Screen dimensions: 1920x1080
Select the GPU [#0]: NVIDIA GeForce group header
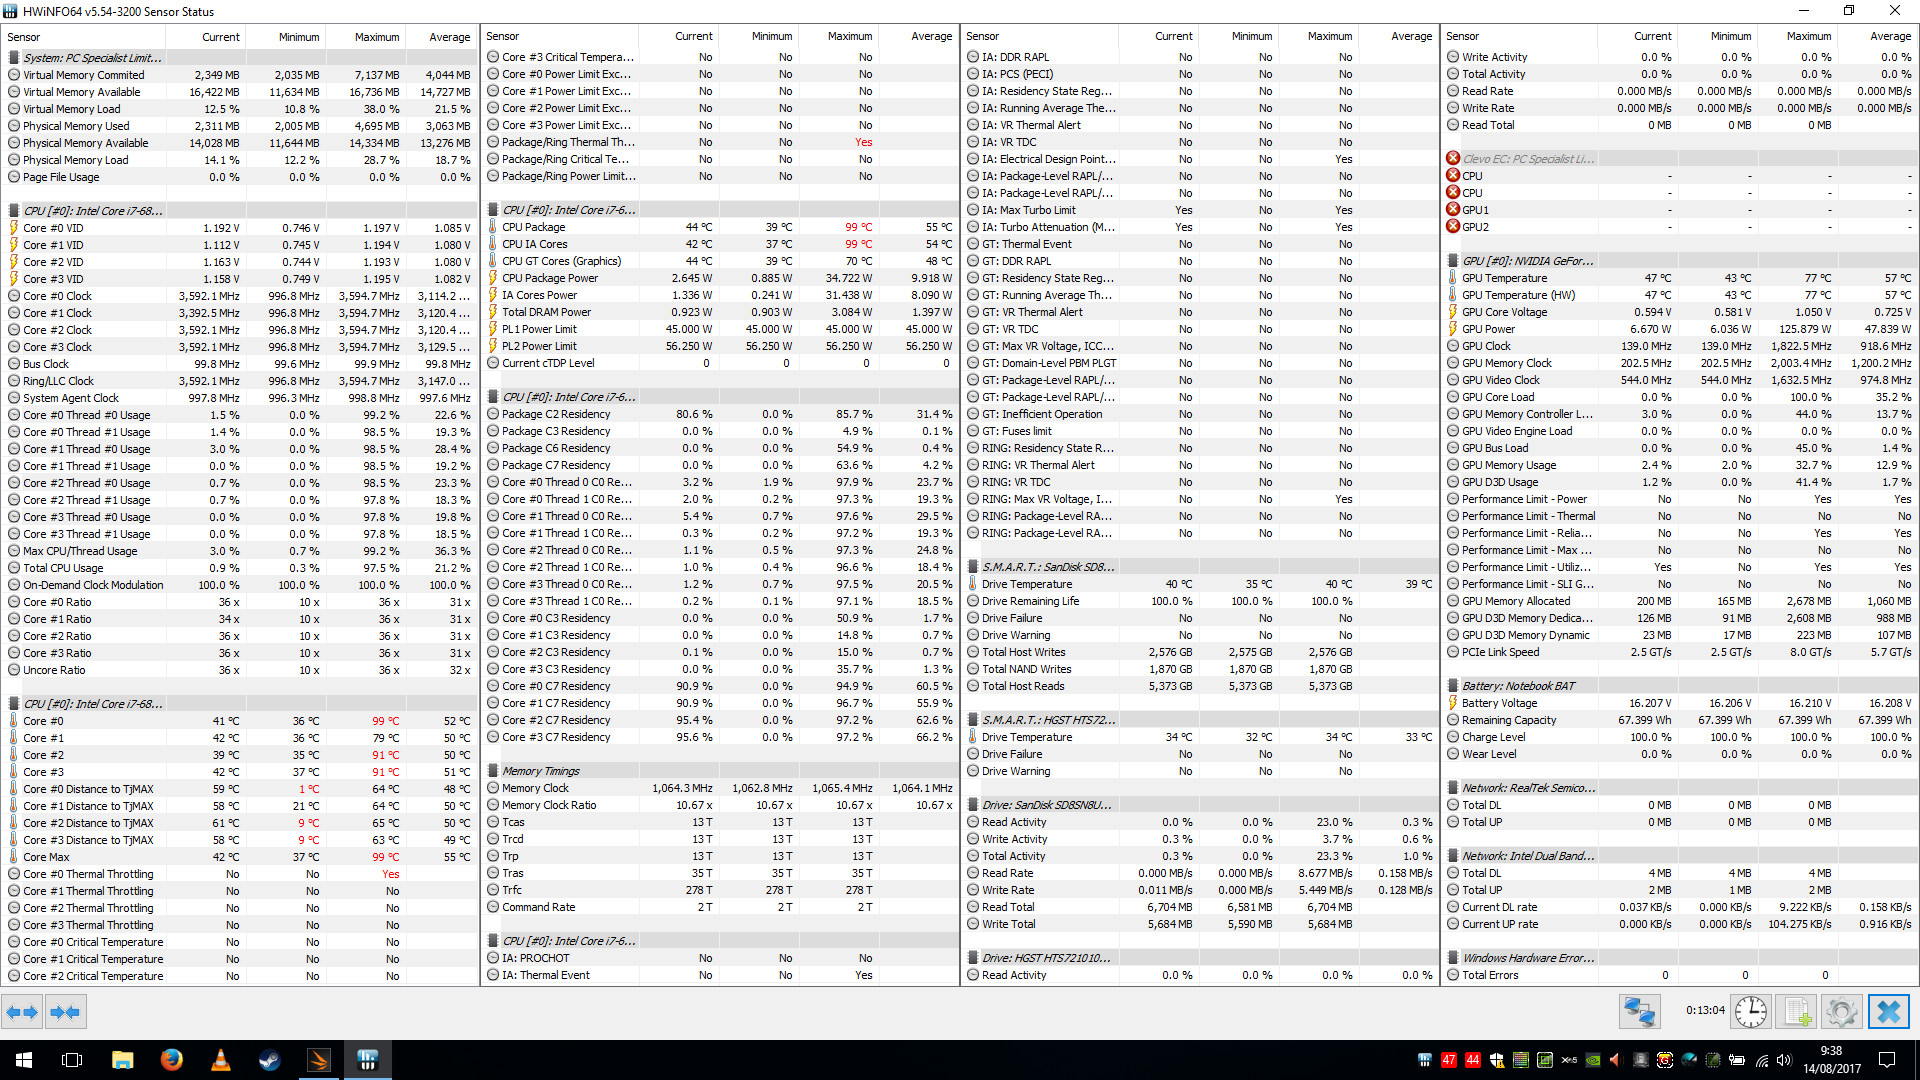tap(1679, 261)
